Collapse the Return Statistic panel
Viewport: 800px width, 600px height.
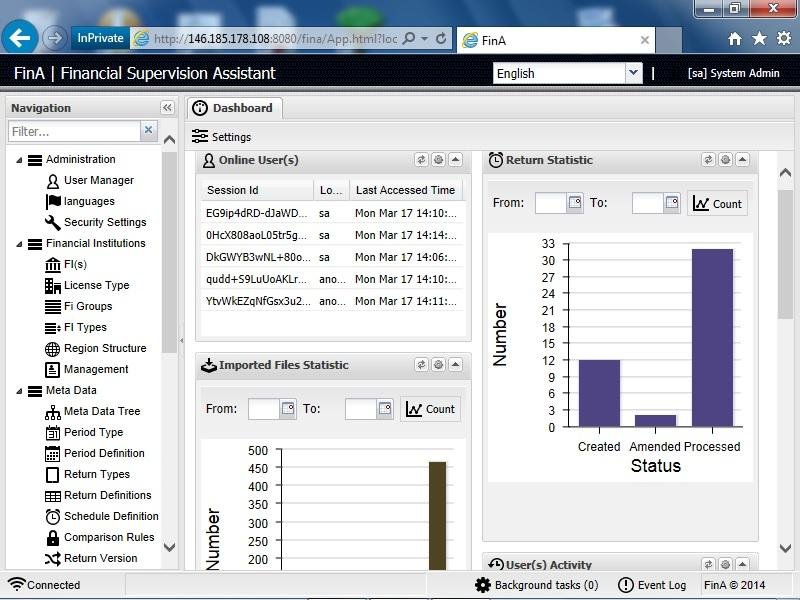tap(744, 160)
